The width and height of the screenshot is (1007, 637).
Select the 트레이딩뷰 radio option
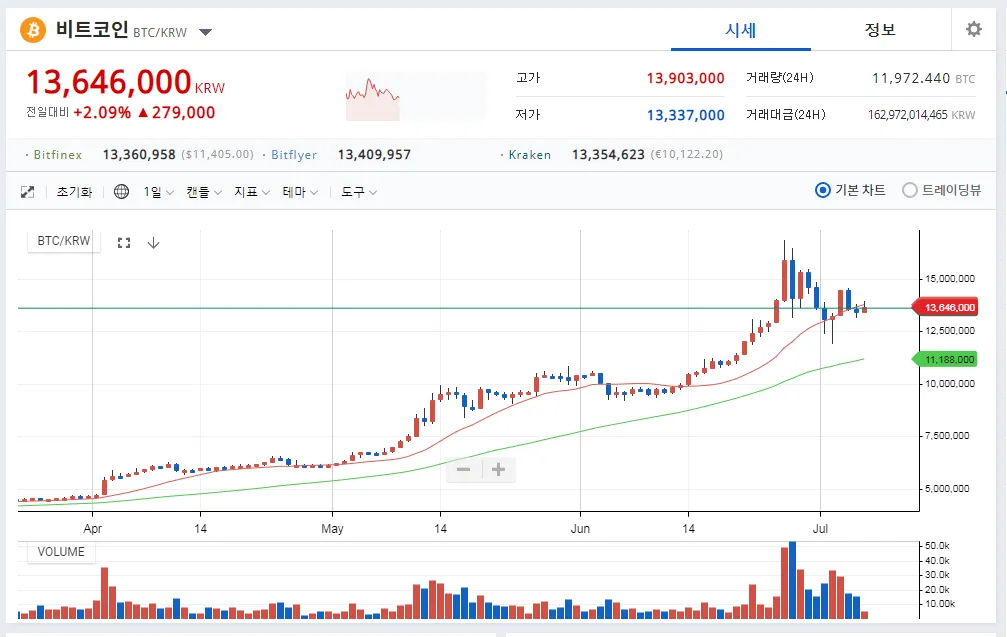[909, 190]
